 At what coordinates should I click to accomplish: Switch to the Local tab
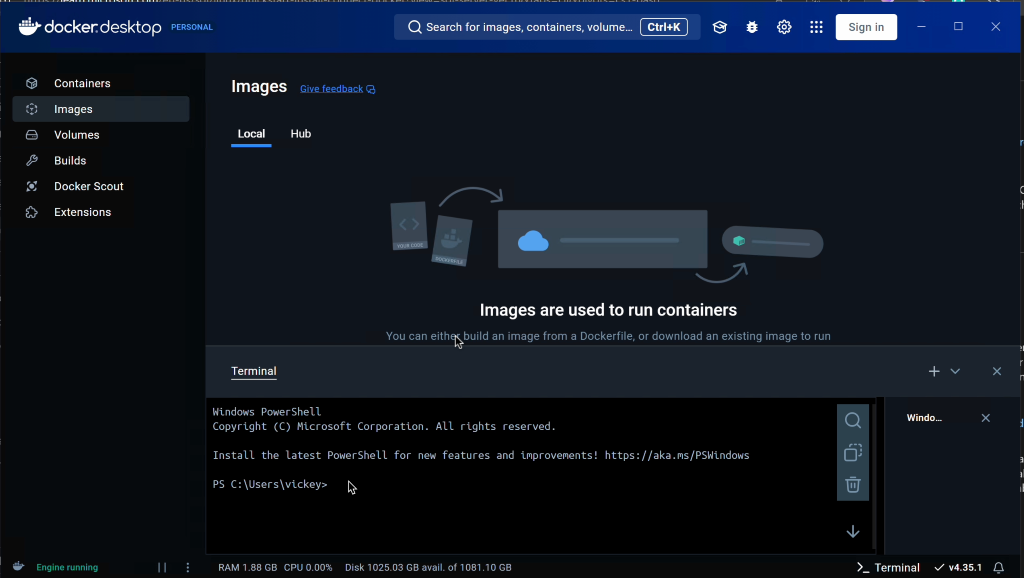pos(251,134)
